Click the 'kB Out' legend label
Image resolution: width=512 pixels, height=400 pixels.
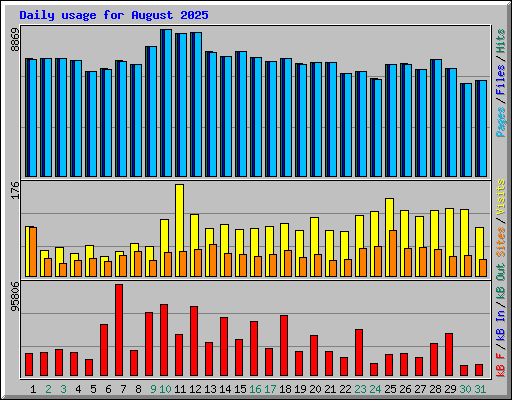501,282
